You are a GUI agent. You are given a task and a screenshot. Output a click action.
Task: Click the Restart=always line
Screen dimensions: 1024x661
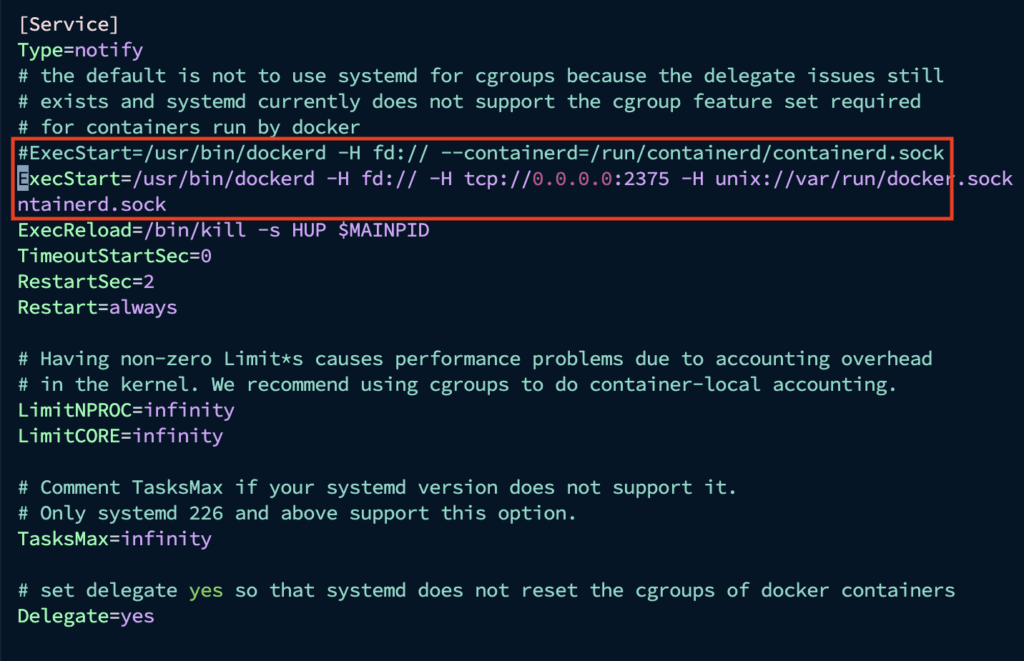pos(97,308)
